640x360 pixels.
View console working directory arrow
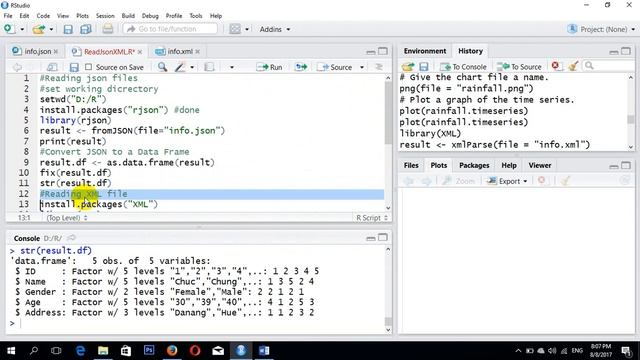(71, 238)
